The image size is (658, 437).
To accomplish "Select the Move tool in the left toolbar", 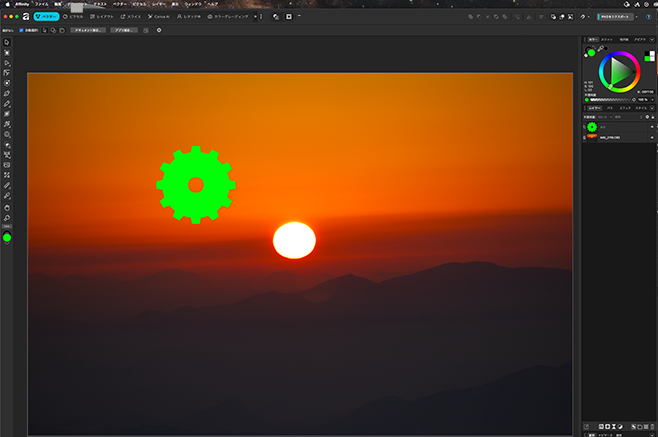I will point(7,42).
